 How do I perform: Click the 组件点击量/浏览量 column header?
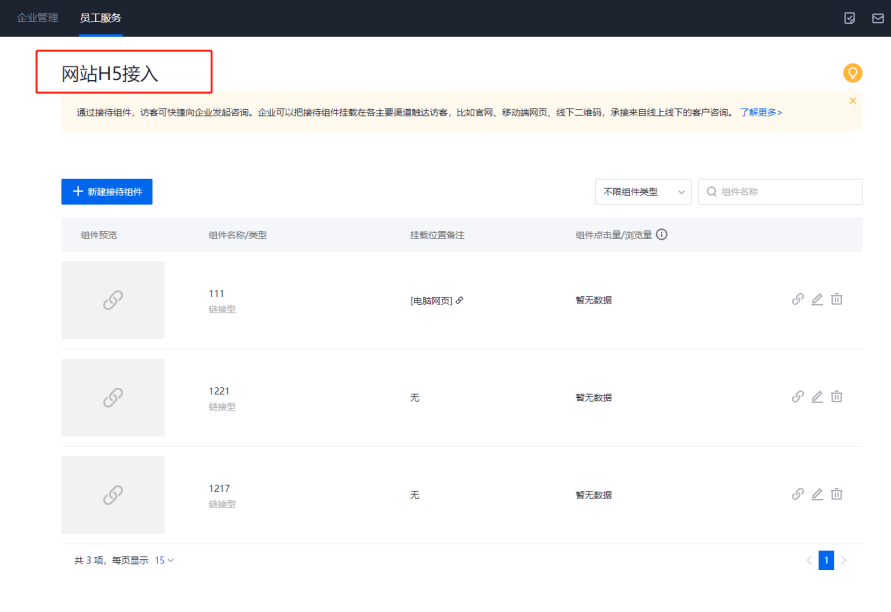(x=614, y=235)
